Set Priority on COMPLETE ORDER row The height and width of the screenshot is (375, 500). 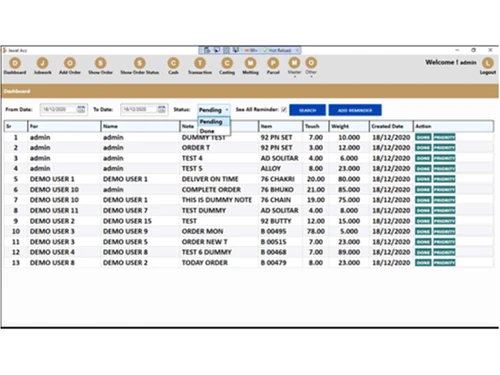tap(444, 190)
